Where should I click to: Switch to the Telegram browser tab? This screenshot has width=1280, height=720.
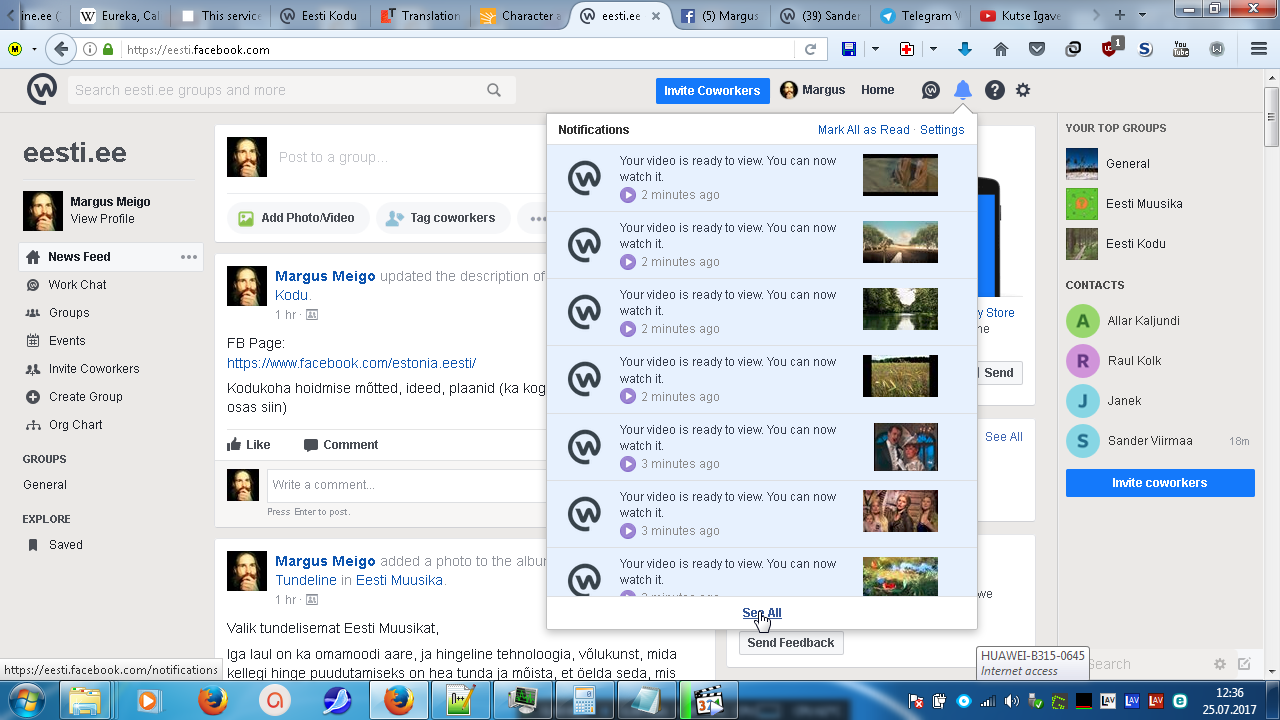[920, 16]
